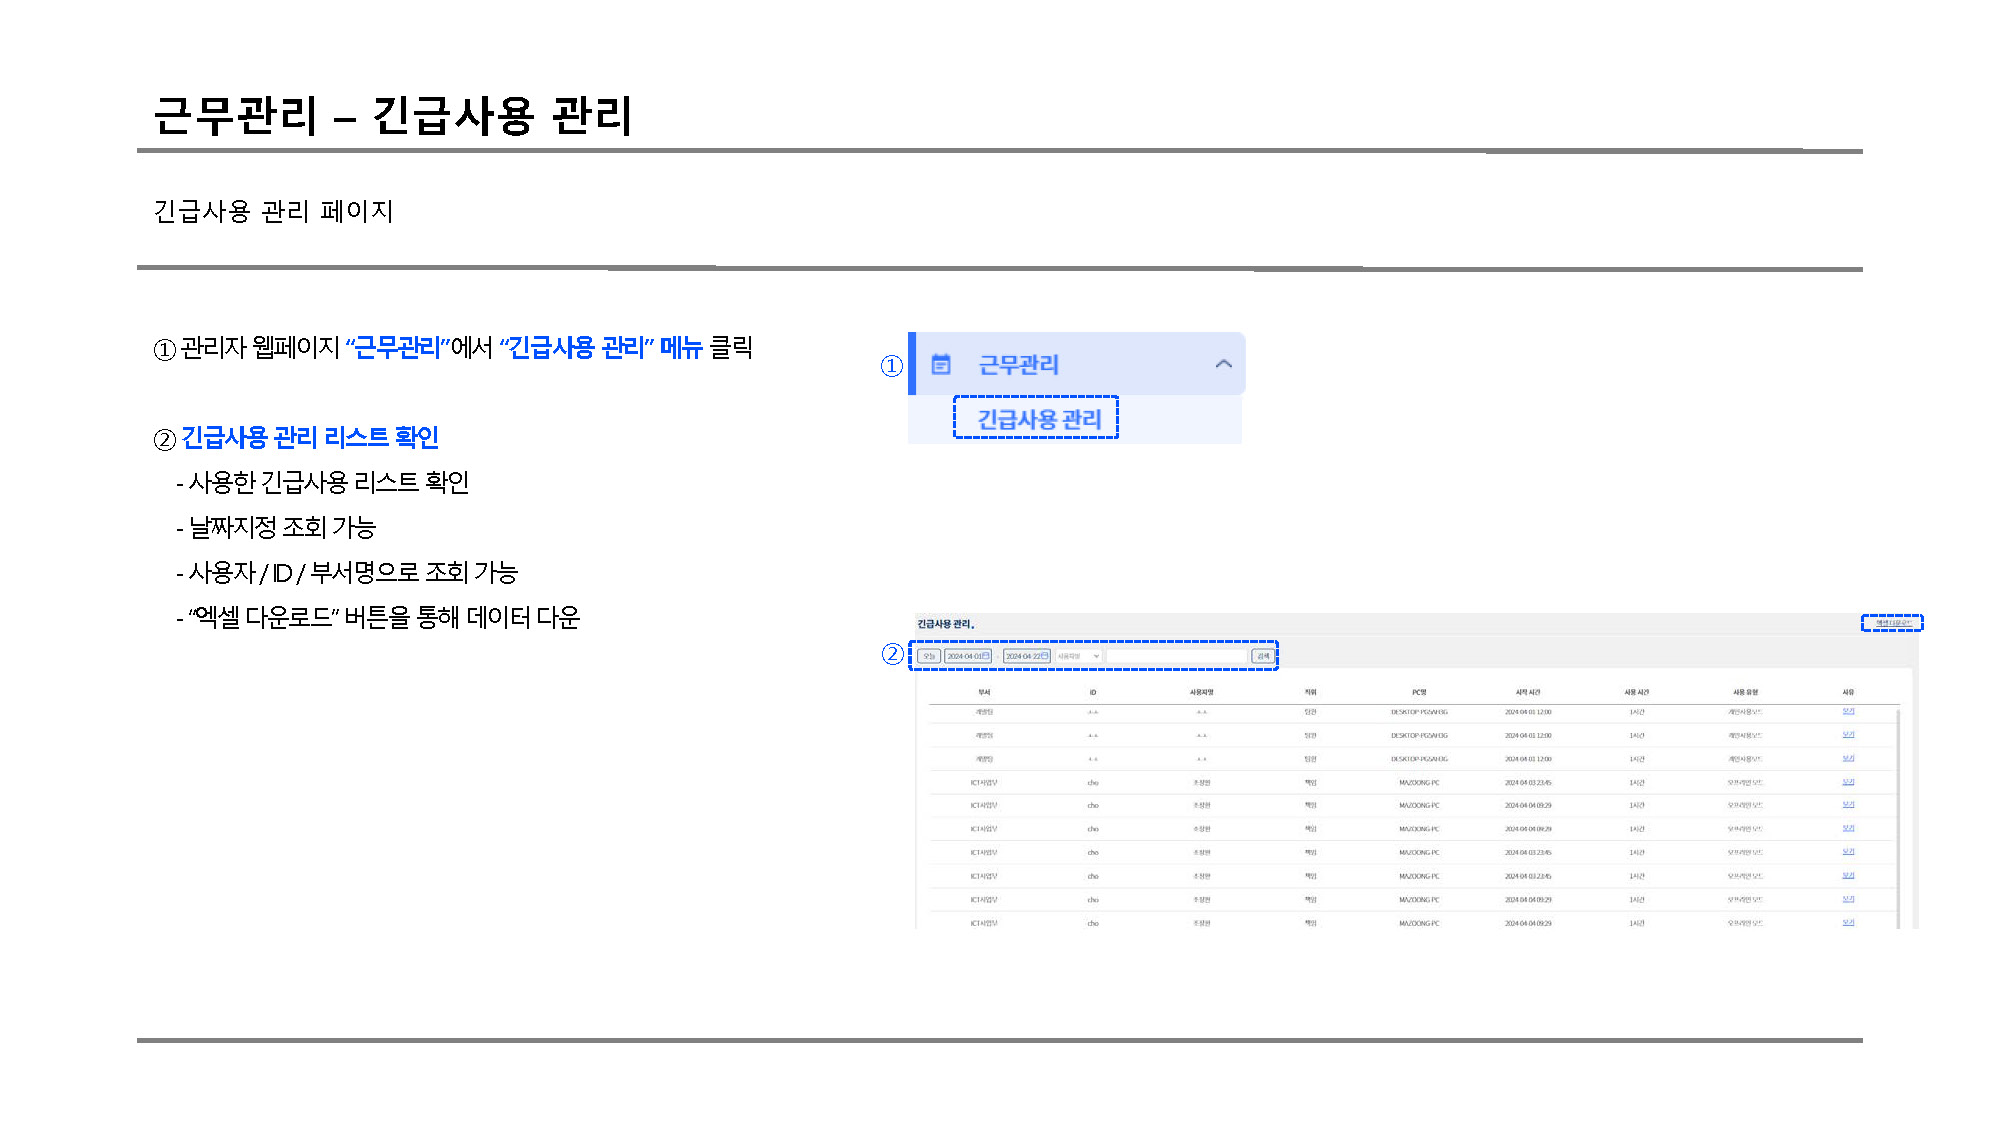
Task: Click the 사유 column header
Action: (1848, 692)
